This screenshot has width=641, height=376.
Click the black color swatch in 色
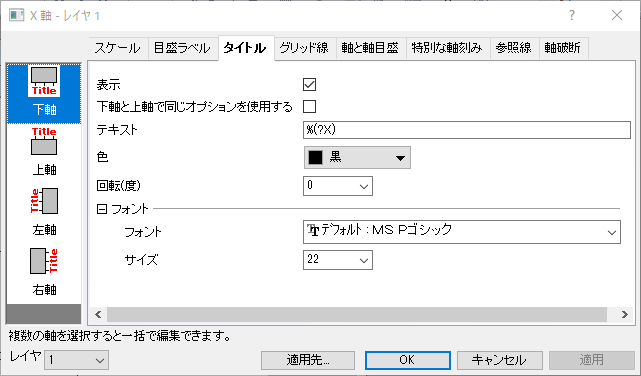[316, 157]
